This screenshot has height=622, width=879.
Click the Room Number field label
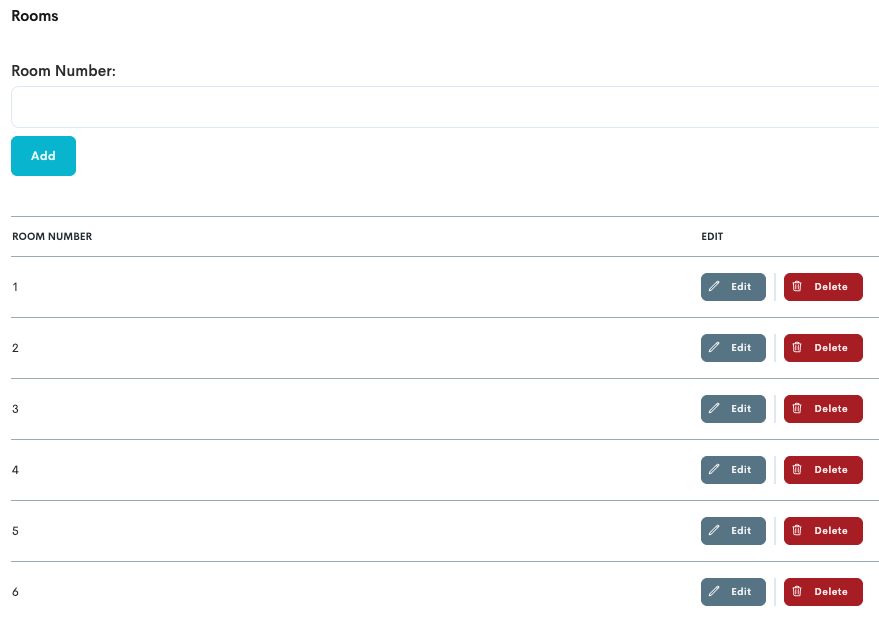(x=64, y=72)
